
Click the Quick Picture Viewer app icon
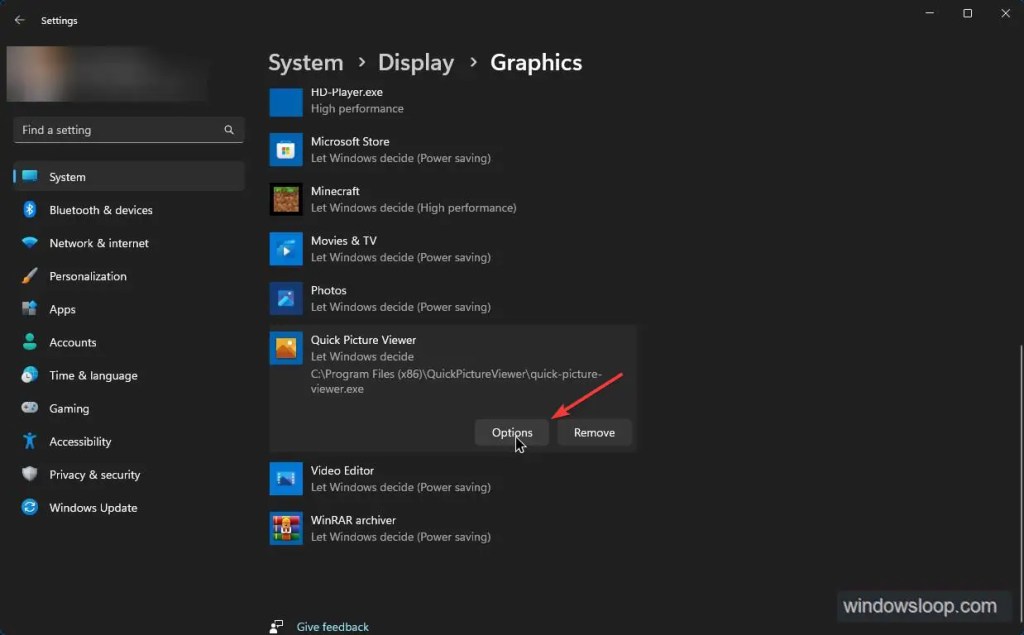[286, 348]
